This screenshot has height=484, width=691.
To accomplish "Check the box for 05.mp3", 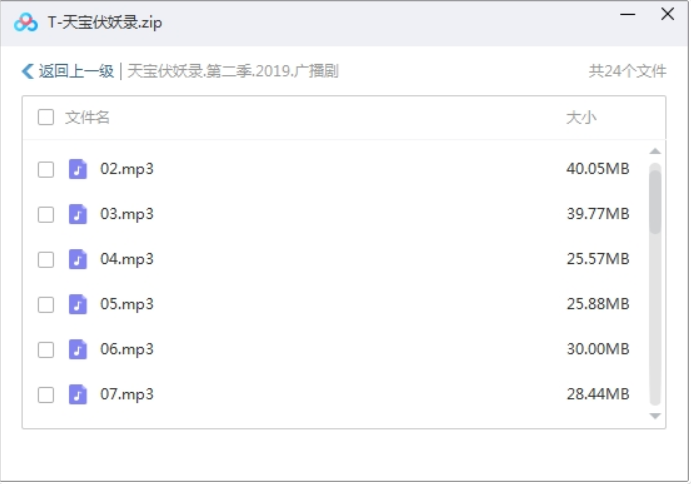I will coord(46,305).
